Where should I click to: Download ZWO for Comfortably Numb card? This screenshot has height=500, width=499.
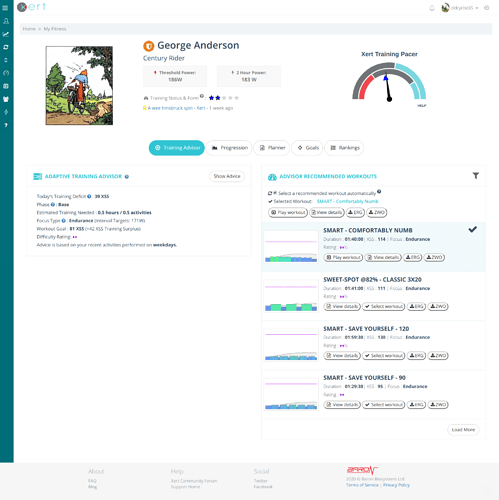434,257
